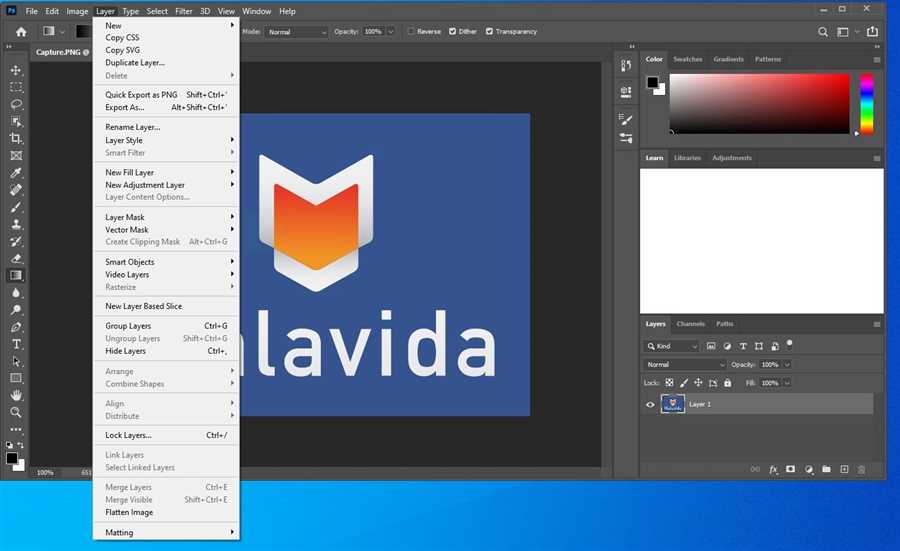Toggle the Dither checkbox
This screenshot has height=551, width=900.
coord(452,32)
